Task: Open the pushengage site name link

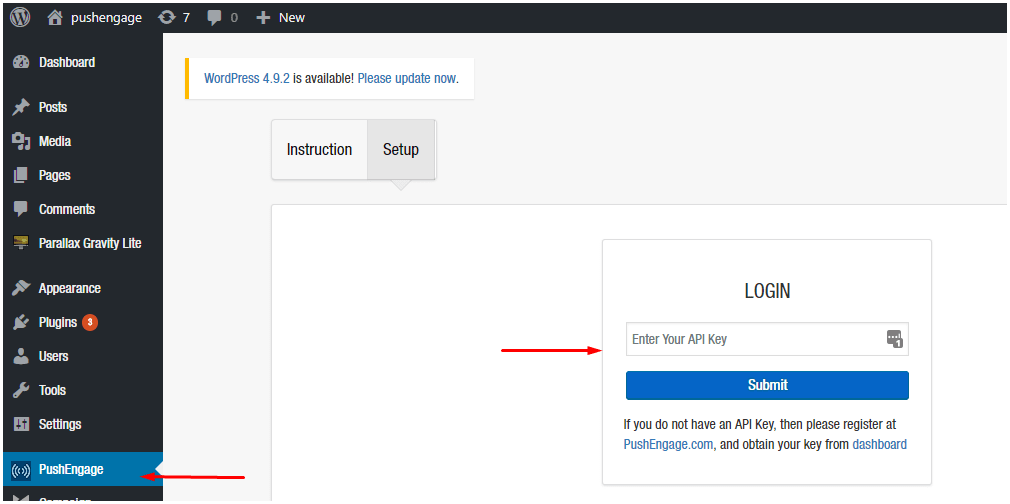Action: [106, 18]
